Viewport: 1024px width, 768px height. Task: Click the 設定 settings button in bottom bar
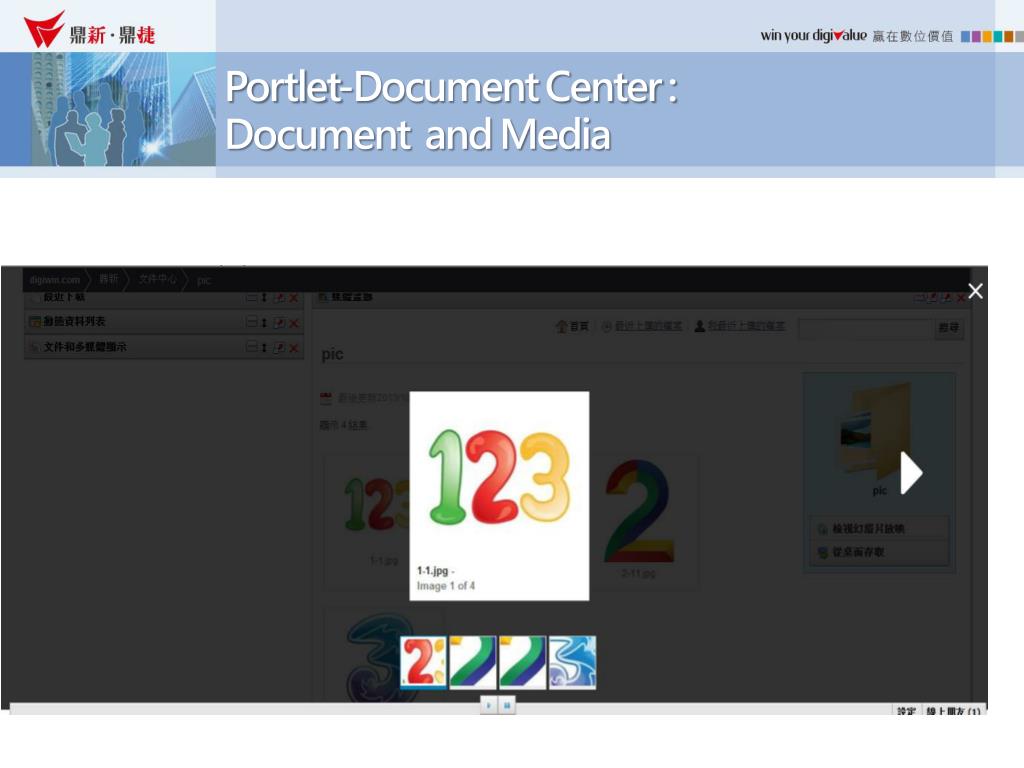point(906,711)
